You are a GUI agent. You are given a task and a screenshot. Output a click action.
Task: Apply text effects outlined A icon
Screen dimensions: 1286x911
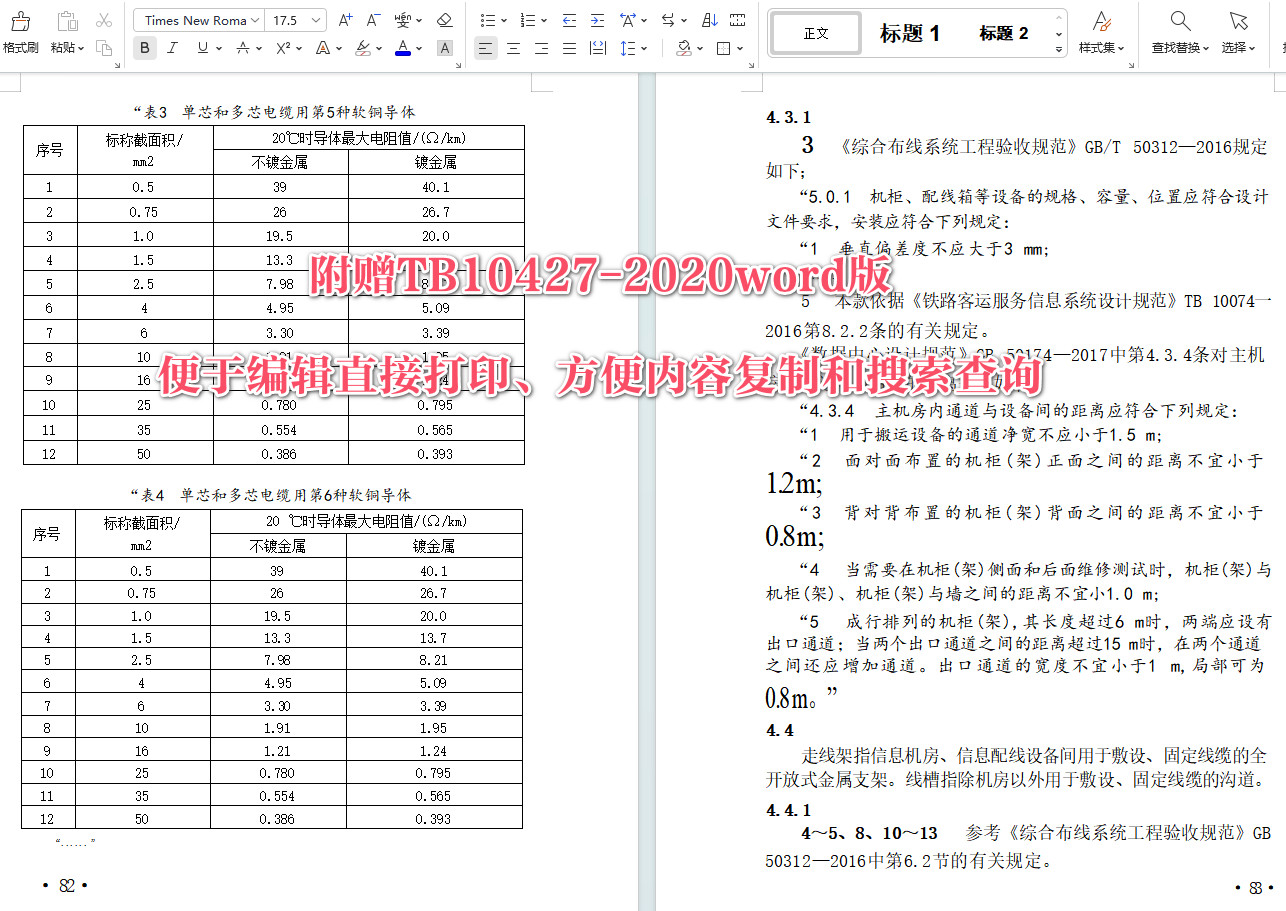point(323,47)
